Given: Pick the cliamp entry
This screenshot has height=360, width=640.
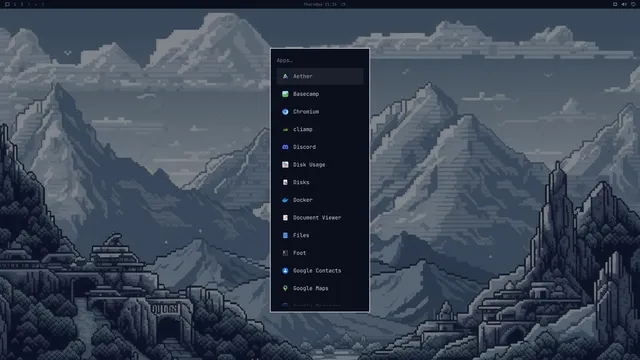Looking at the screenshot, I should tap(320, 129).
